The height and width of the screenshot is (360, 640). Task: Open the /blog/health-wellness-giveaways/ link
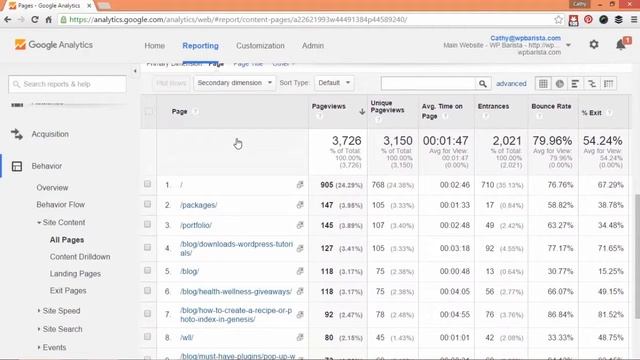[236, 292]
